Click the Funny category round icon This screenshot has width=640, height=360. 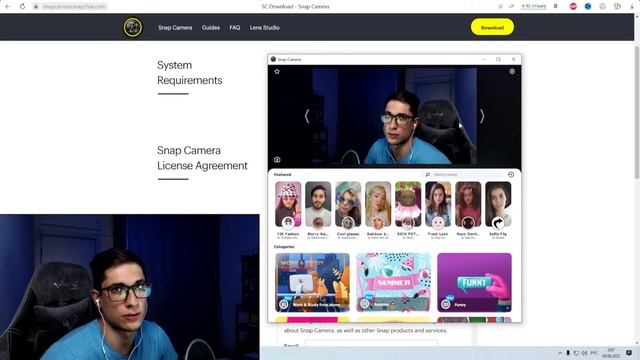pos(446,304)
